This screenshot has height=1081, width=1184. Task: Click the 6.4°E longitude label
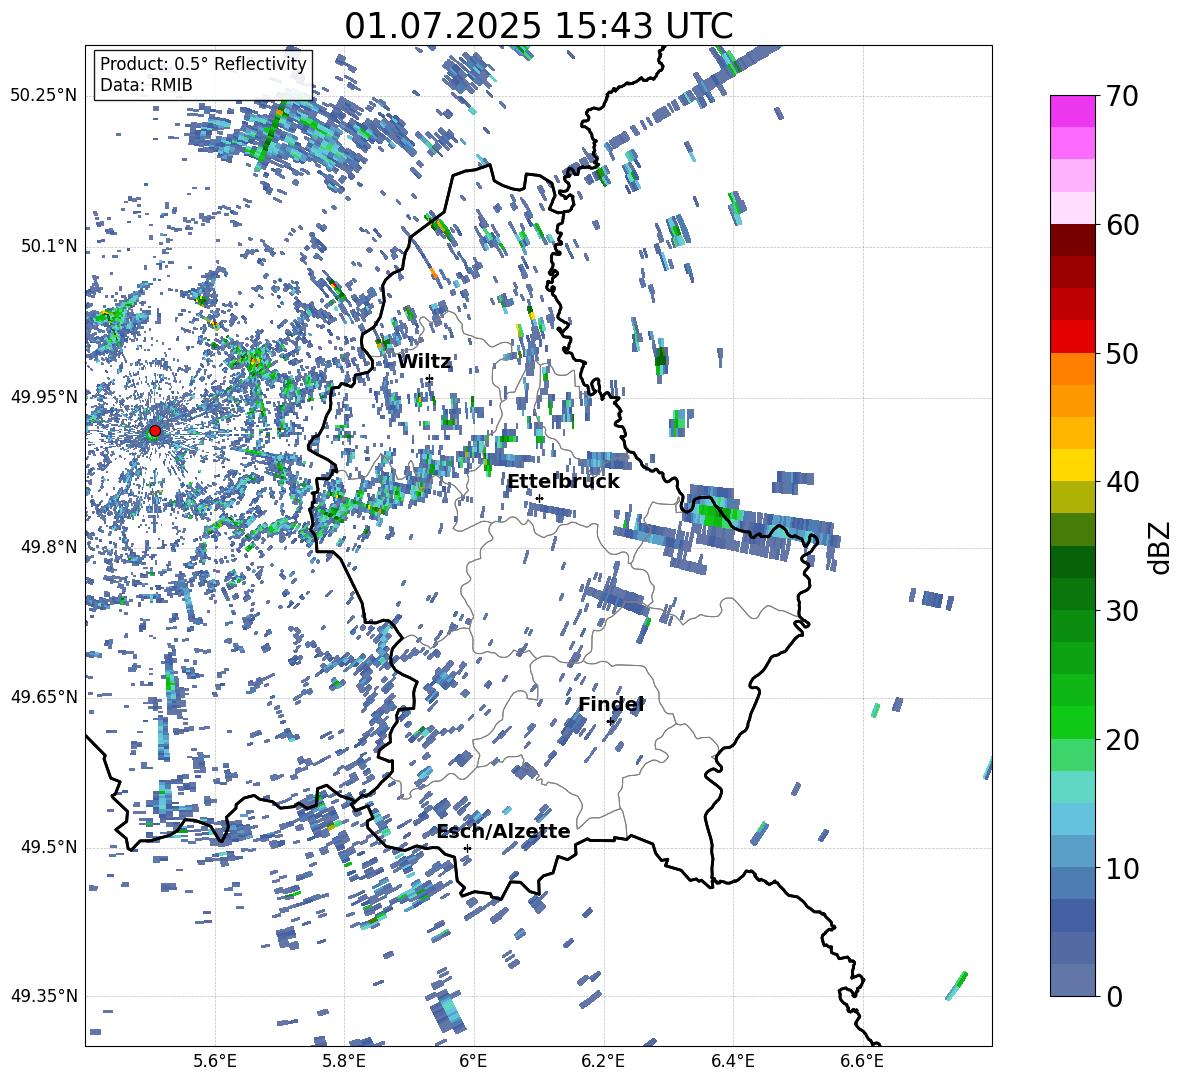(732, 1061)
